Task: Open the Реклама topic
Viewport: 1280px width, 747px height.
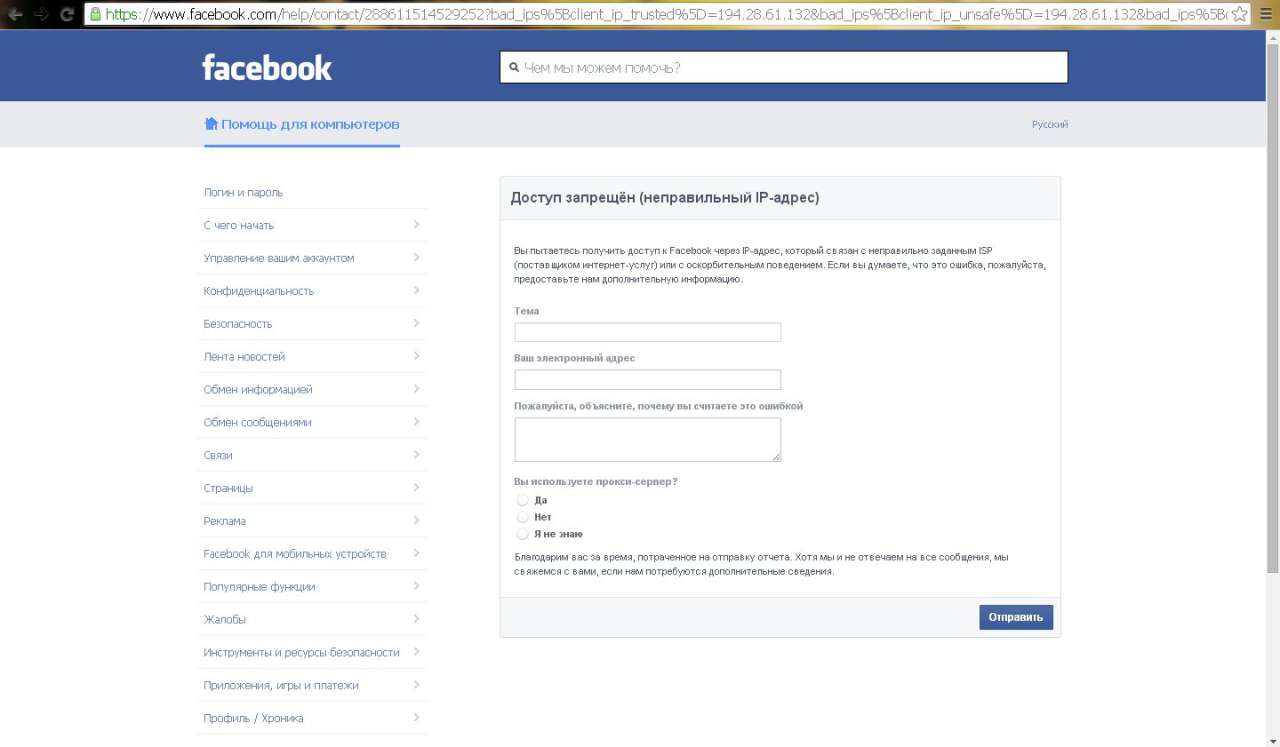Action: [x=224, y=521]
